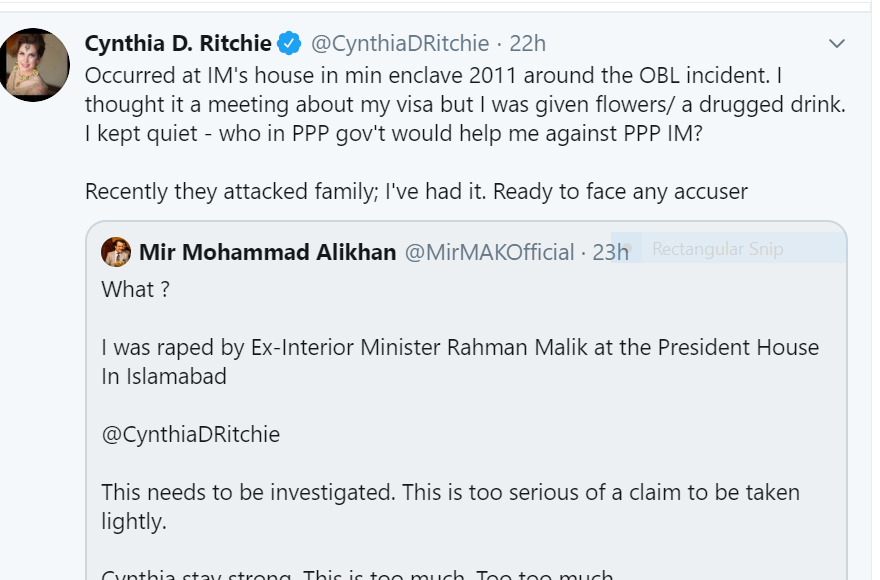
Task: Select the "In Islamabad" line in quoted tweet
Action: [164, 376]
